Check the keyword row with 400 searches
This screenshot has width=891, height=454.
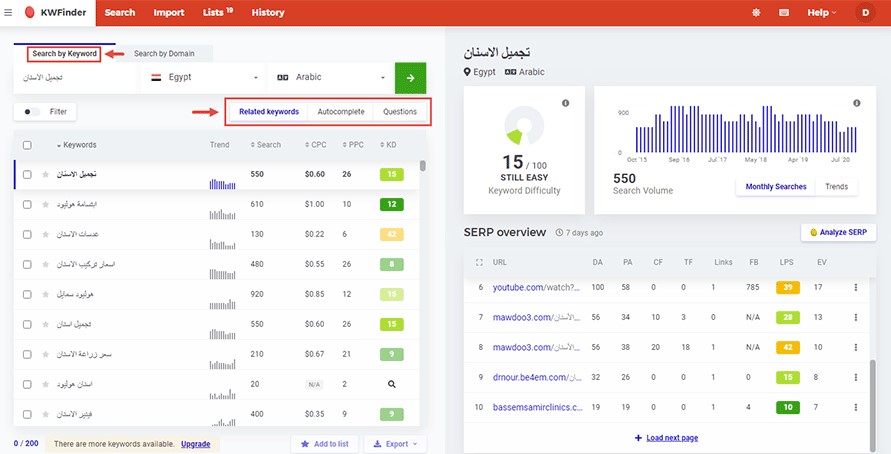point(27,414)
